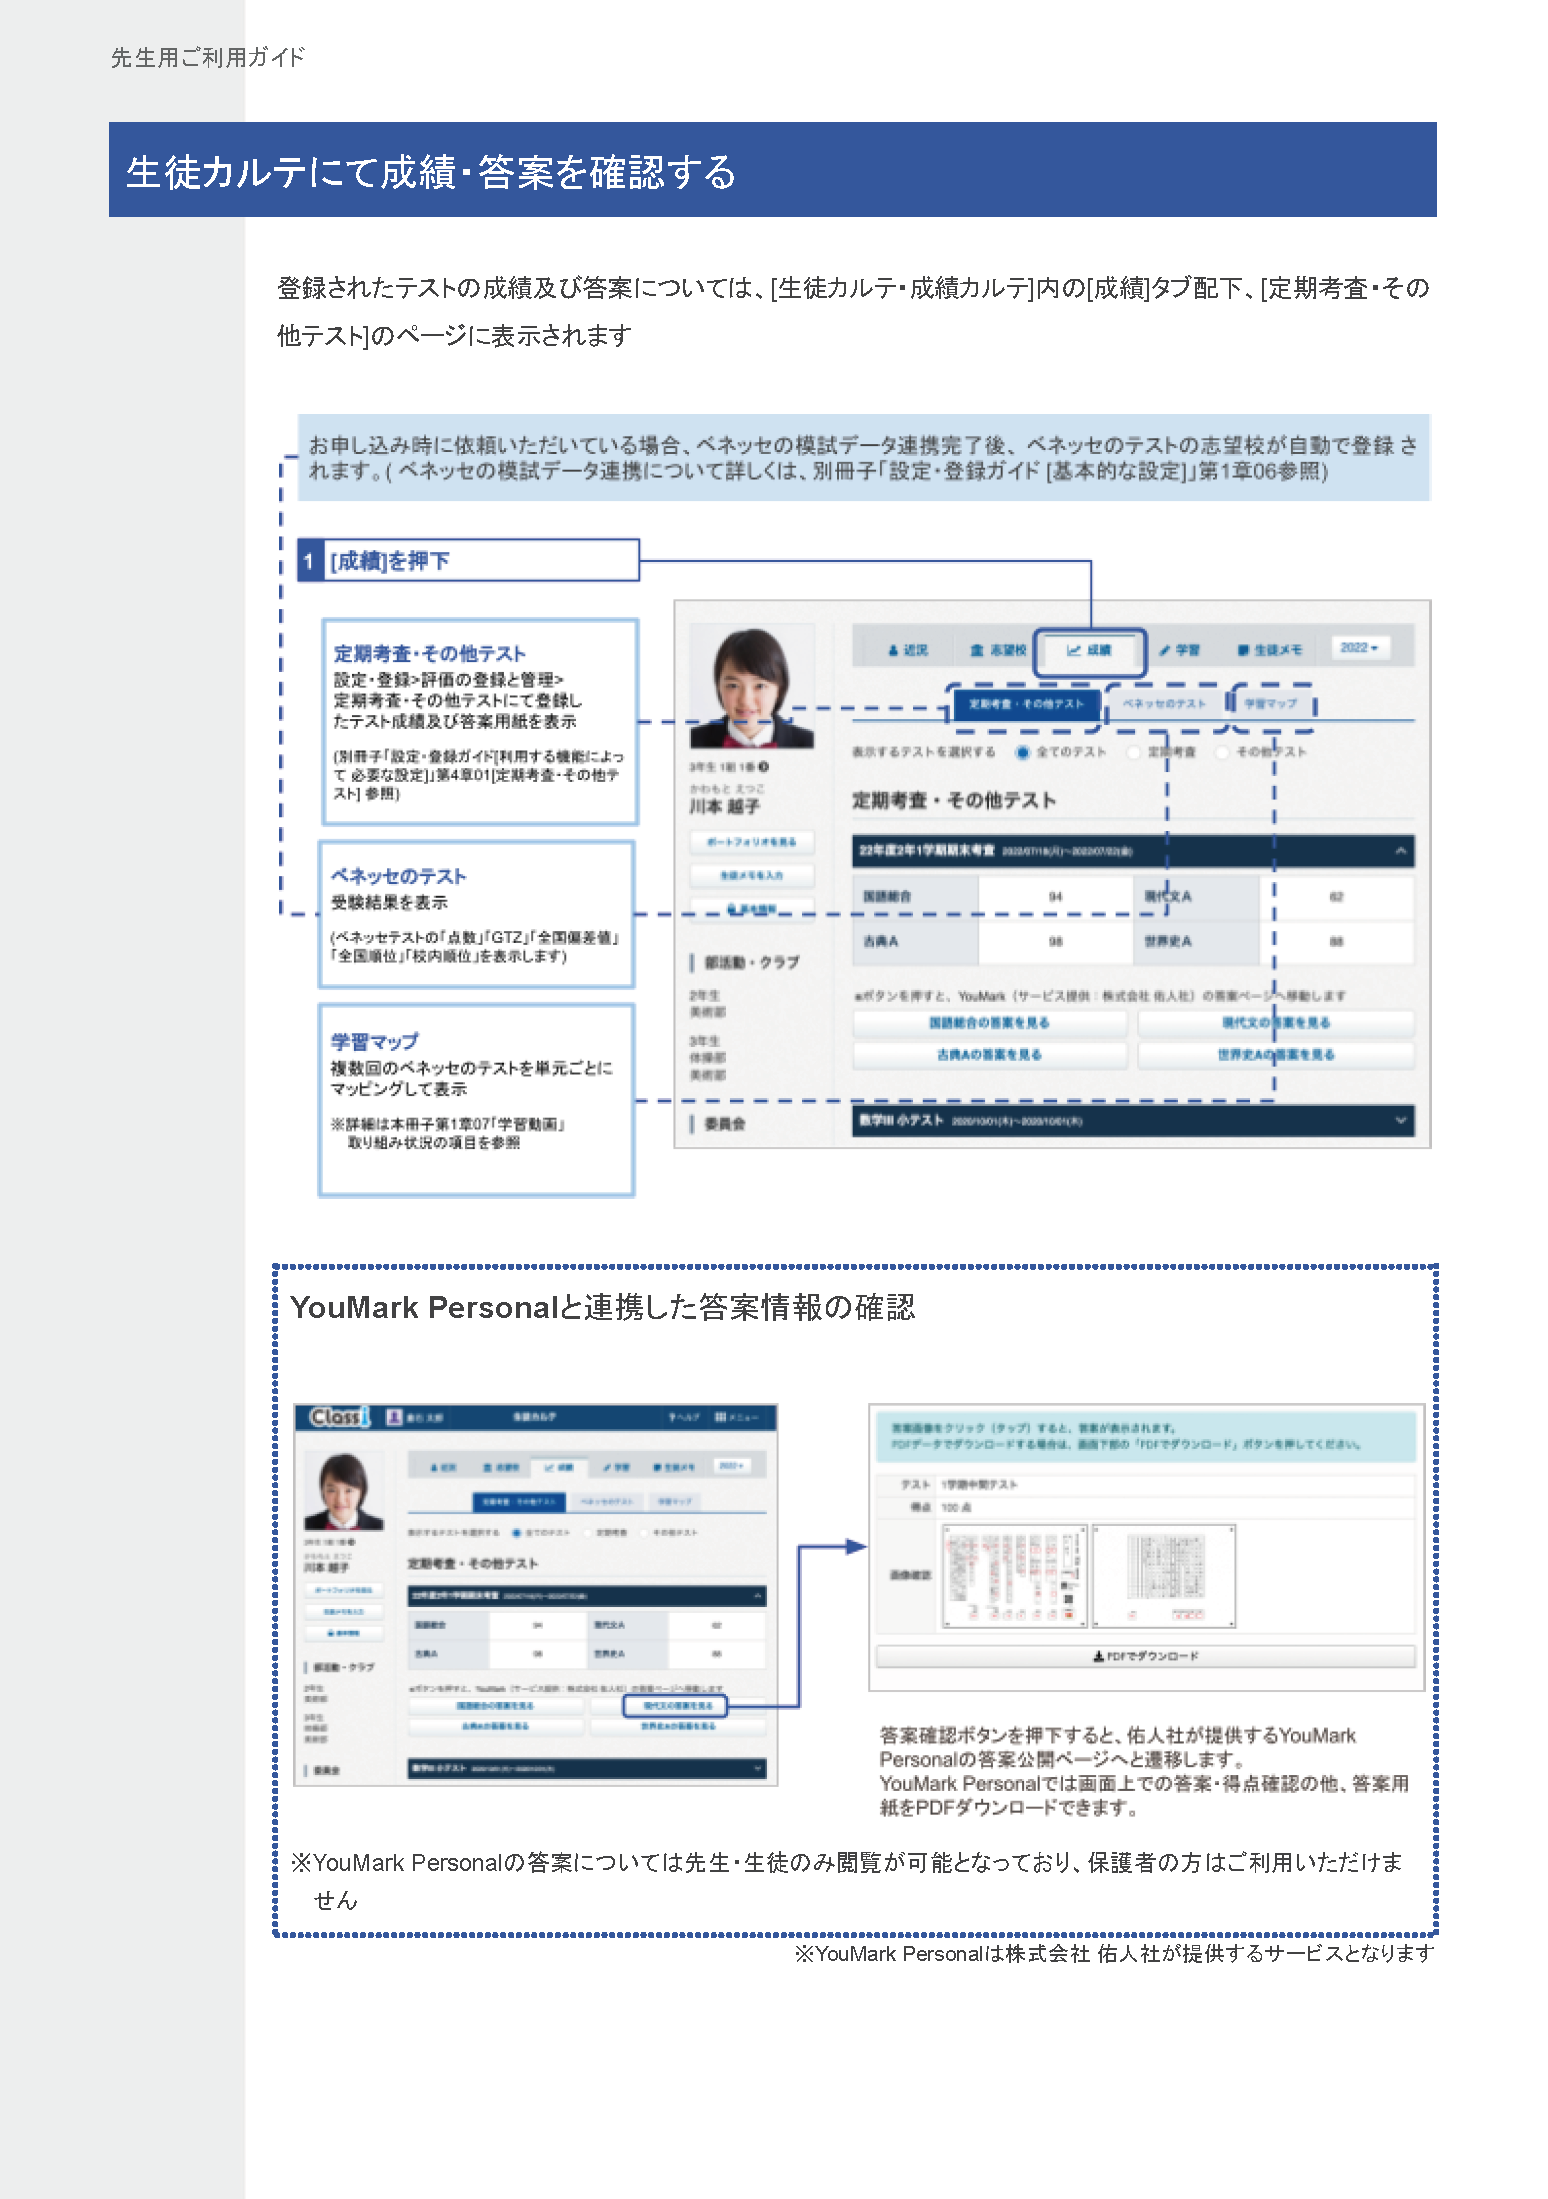Image resolution: width=1548 pixels, height=2199 pixels.
Task: Expand the 数学III 小テスト section in the larger screenshot
Action: [x=1400, y=1121]
